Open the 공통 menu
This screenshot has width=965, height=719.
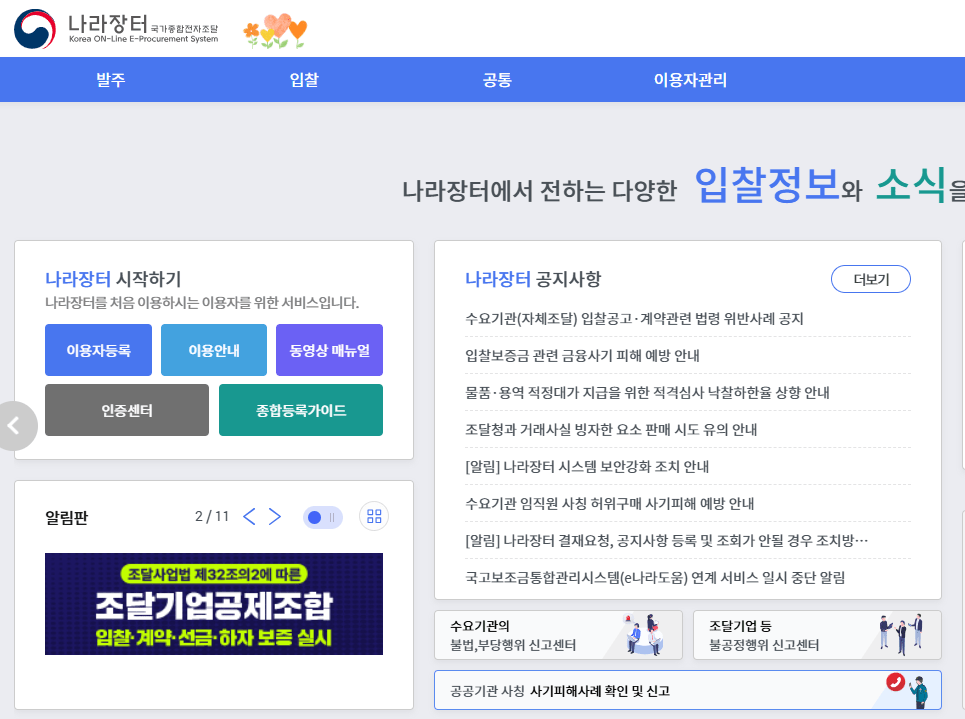(x=497, y=79)
